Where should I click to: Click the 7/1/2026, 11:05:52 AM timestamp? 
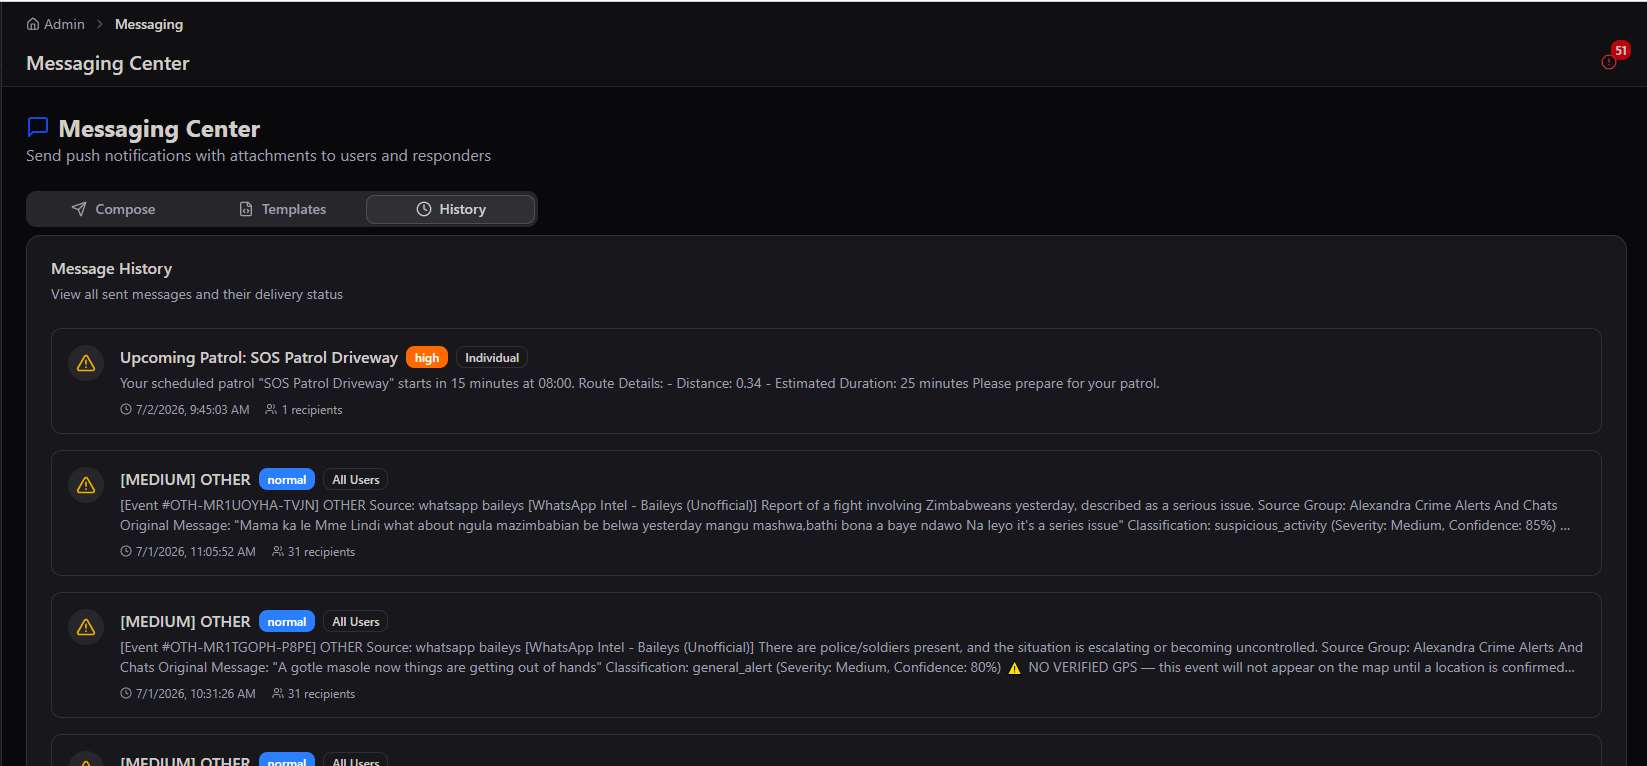click(196, 552)
